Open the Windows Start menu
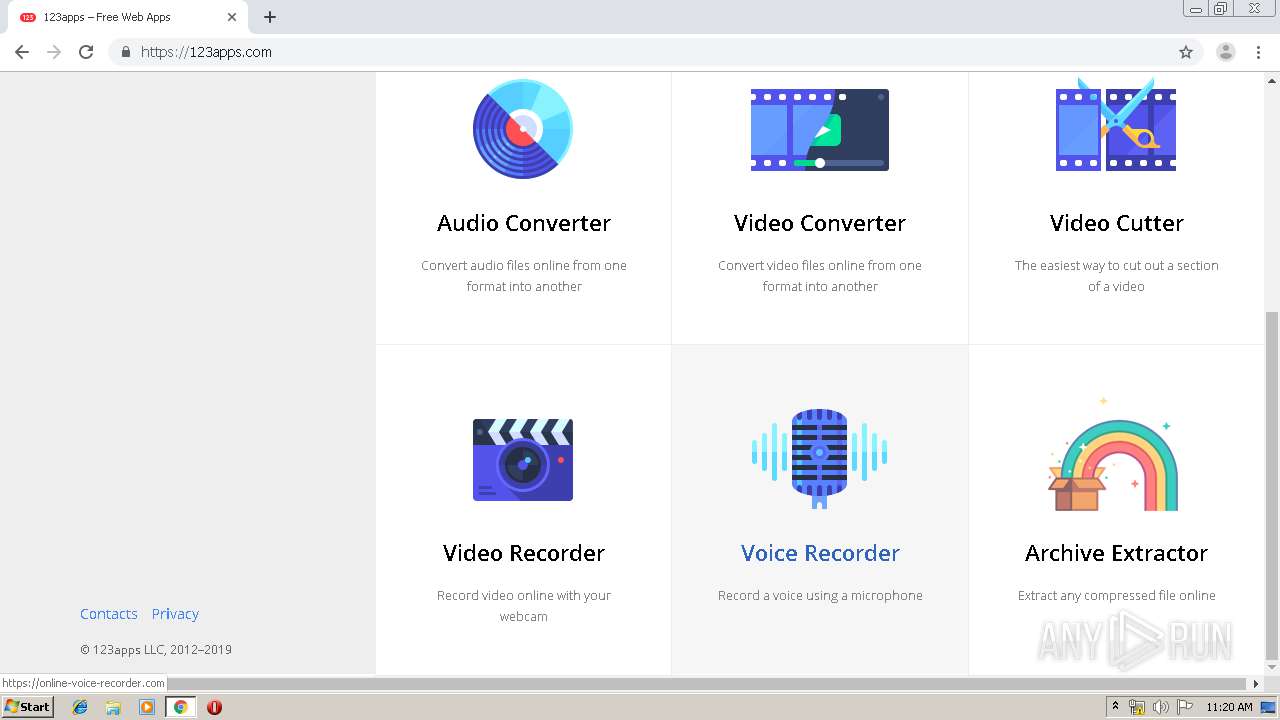1280x720 pixels. click(x=27, y=707)
